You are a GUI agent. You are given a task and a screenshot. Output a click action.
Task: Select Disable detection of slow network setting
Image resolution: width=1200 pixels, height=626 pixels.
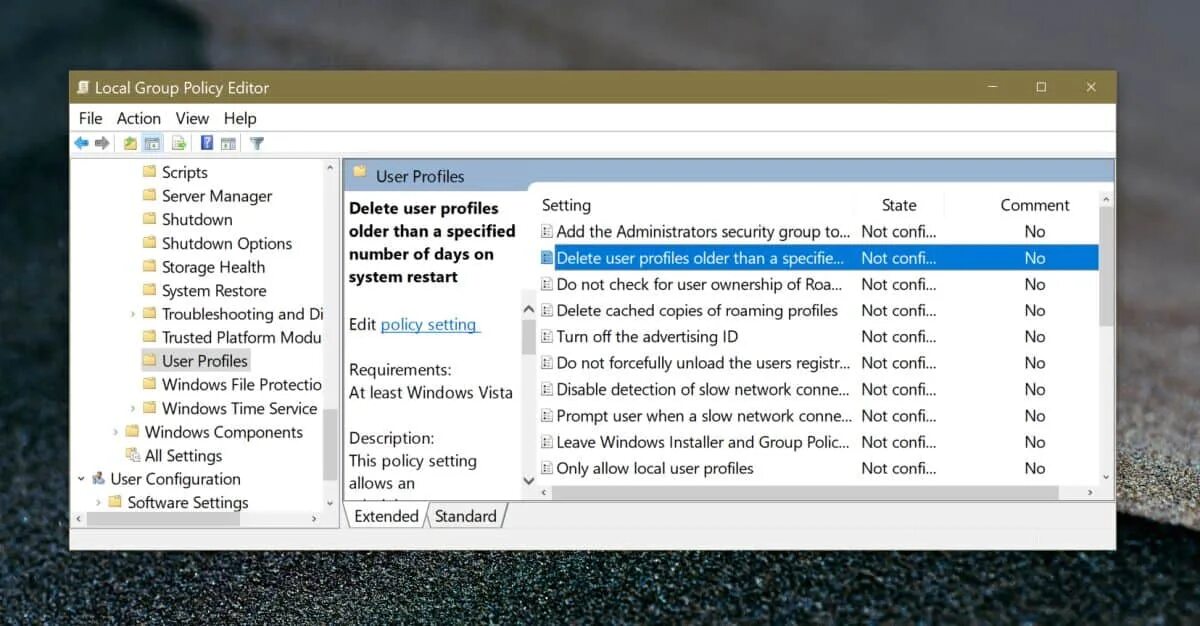click(x=817, y=389)
